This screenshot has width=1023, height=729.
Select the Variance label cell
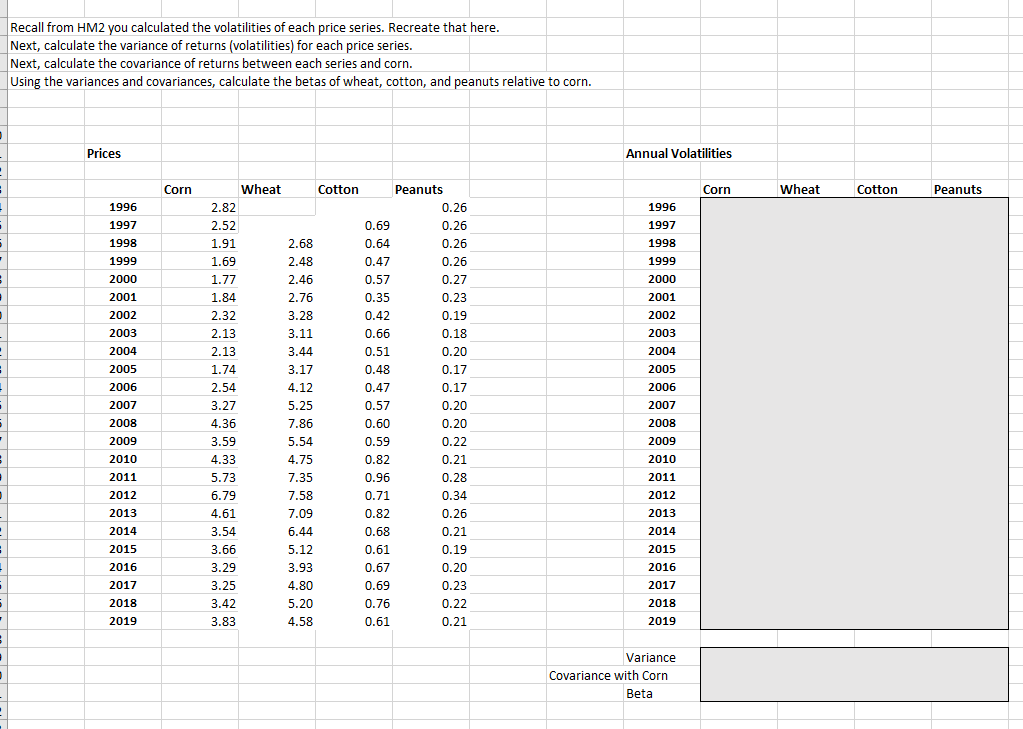pos(651,657)
